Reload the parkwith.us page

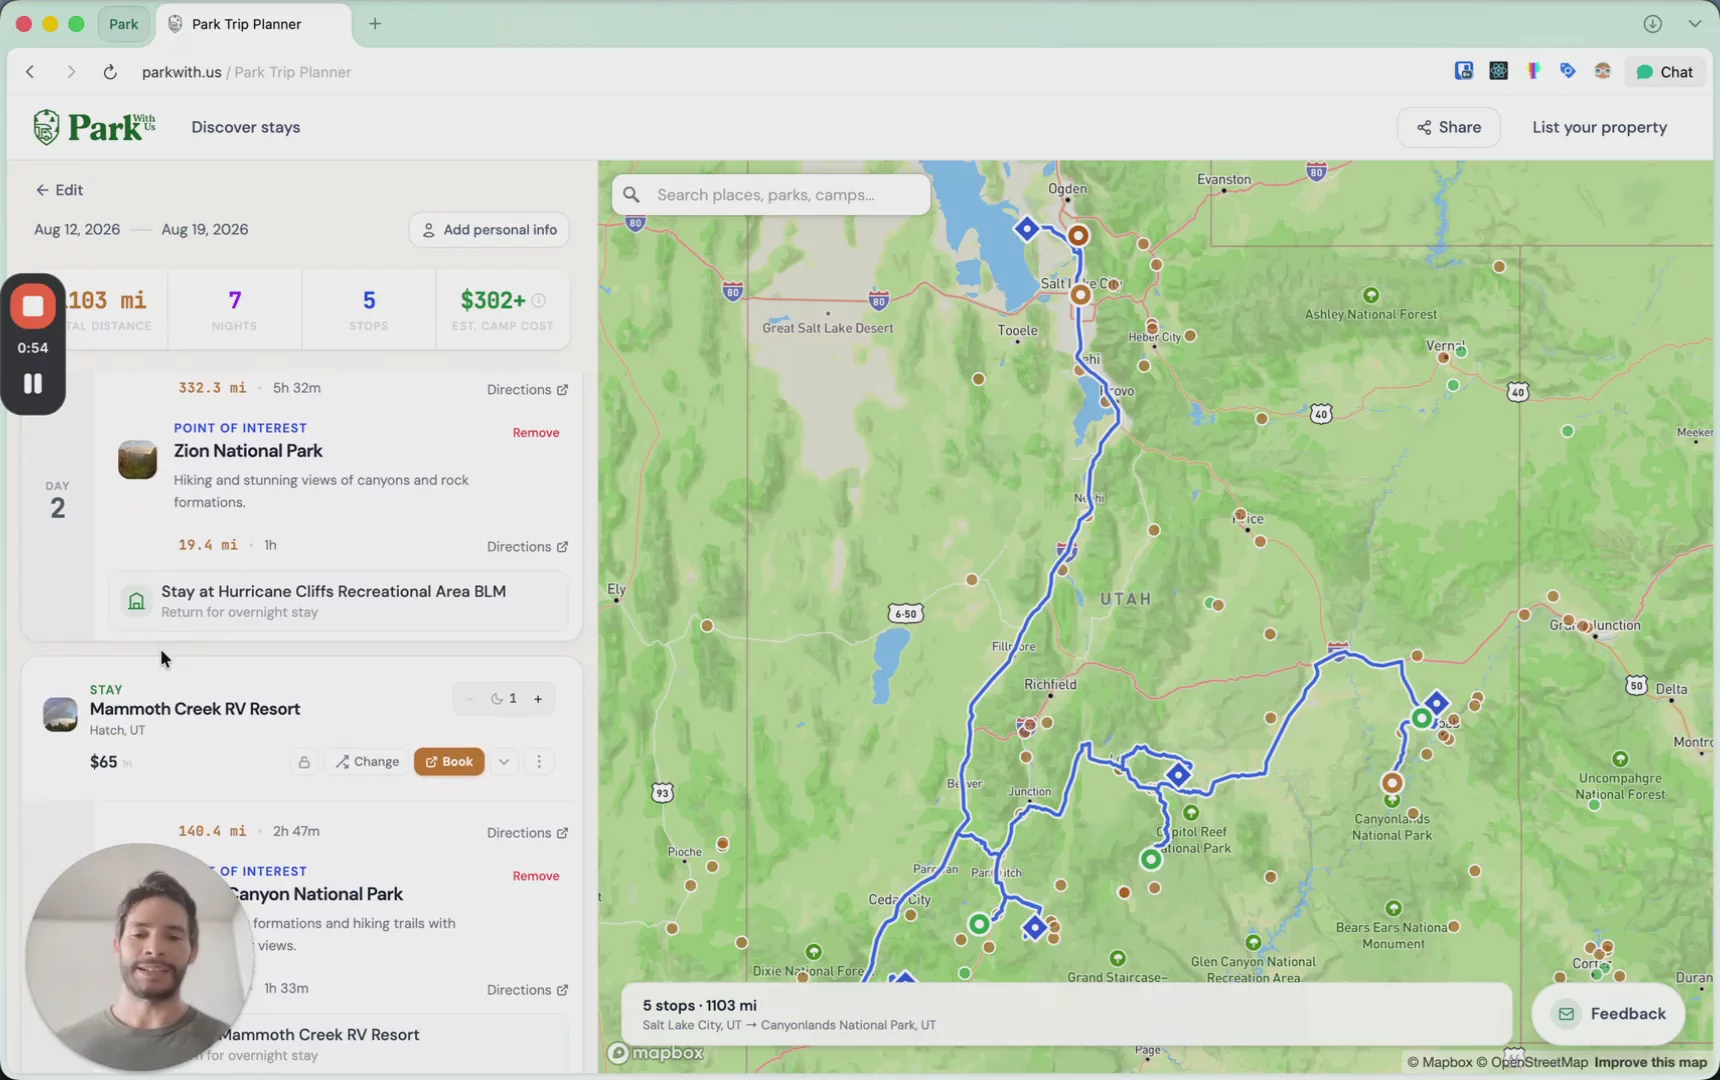coord(110,72)
